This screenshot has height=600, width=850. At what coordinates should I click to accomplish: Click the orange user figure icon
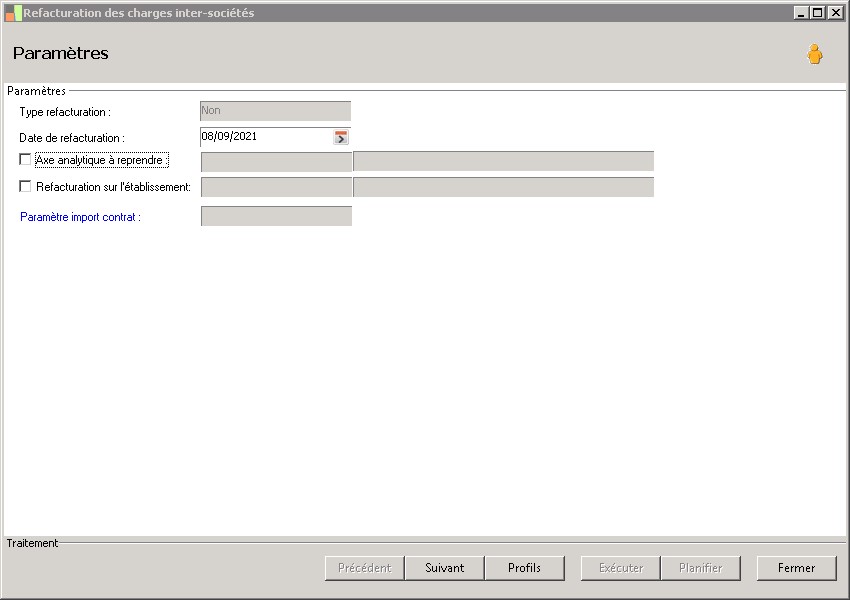click(x=814, y=54)
